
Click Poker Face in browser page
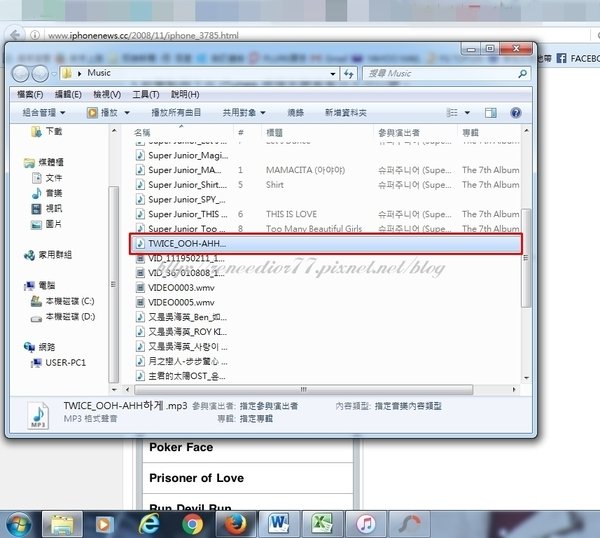click(x=181, y=447)
